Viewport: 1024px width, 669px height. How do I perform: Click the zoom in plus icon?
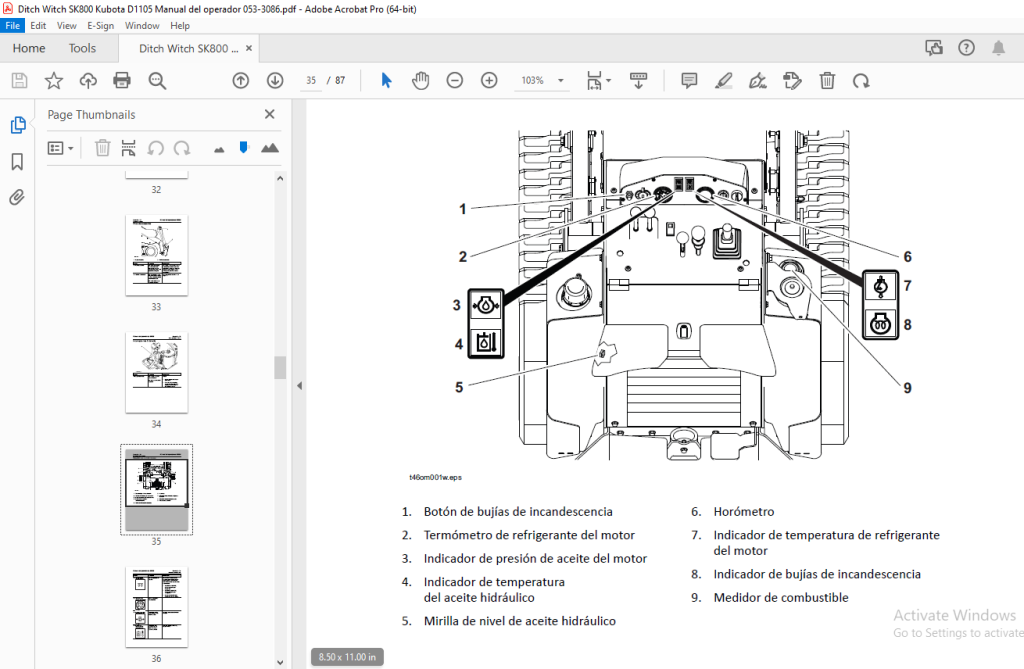click(489, 80)
